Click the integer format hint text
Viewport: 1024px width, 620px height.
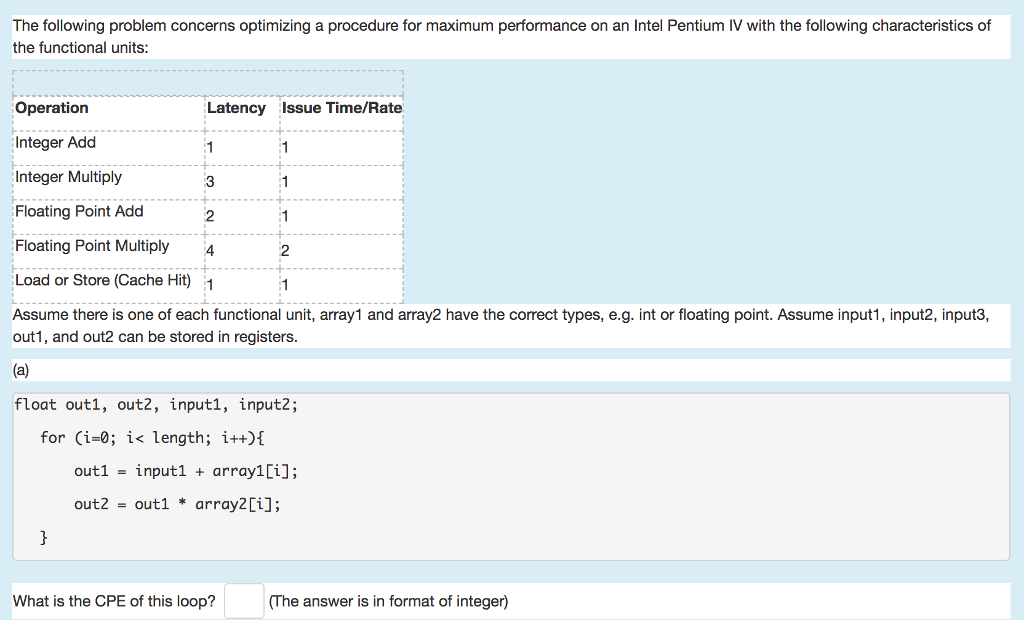(x=388, y=601)
